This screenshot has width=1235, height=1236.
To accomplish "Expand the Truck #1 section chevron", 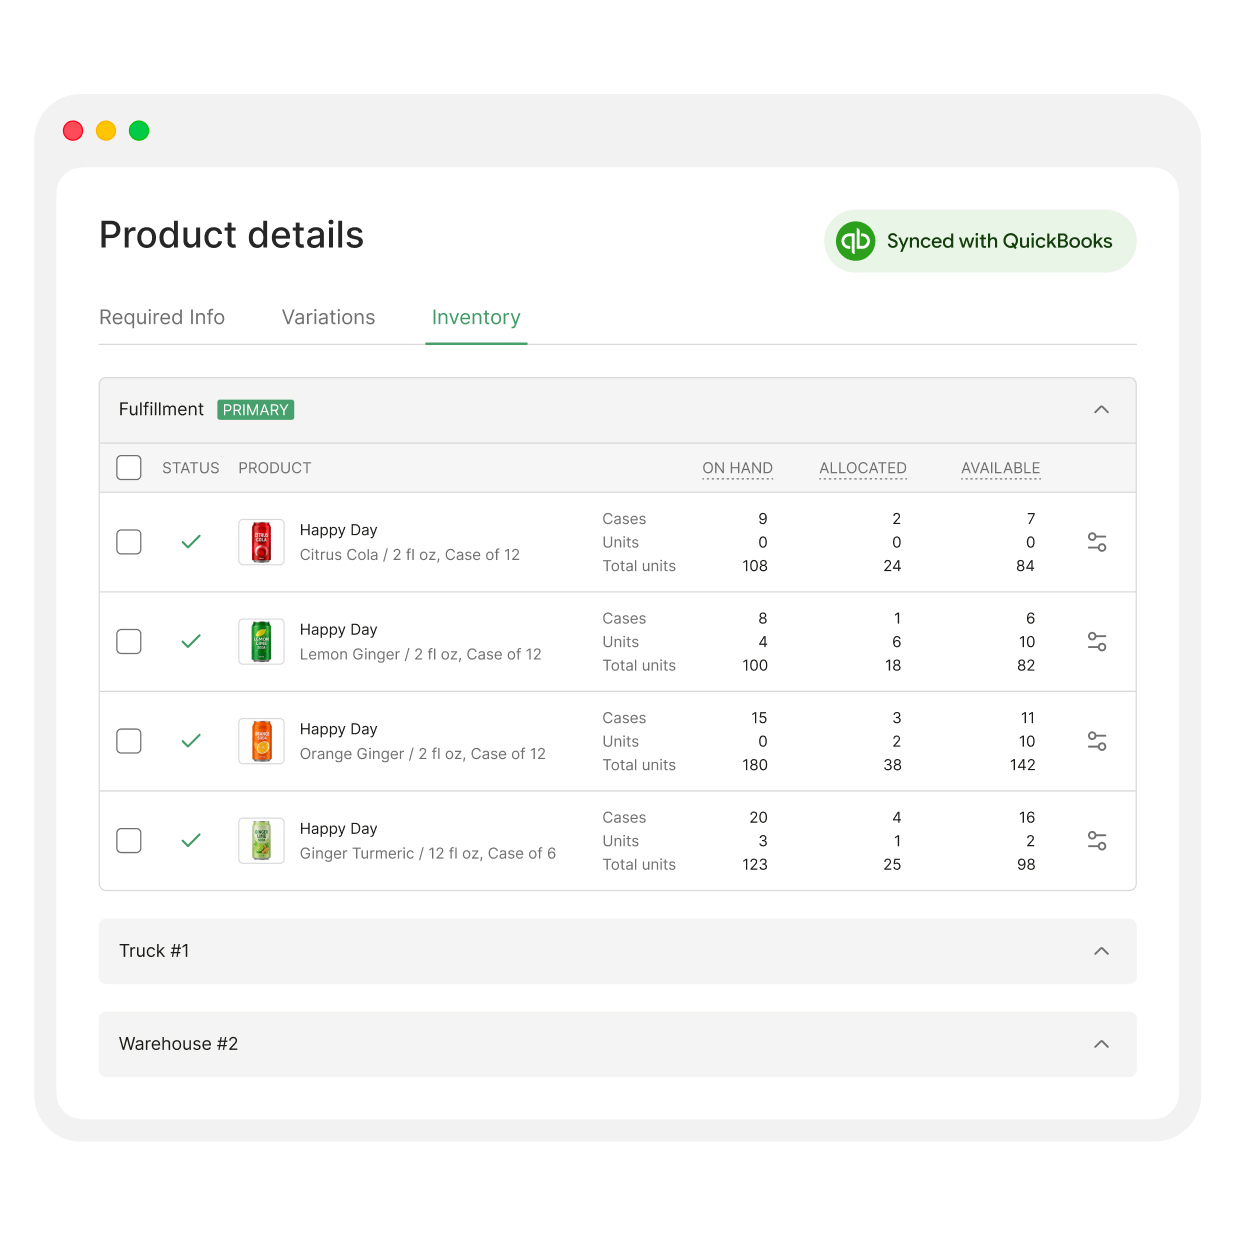I will 1101,951.
